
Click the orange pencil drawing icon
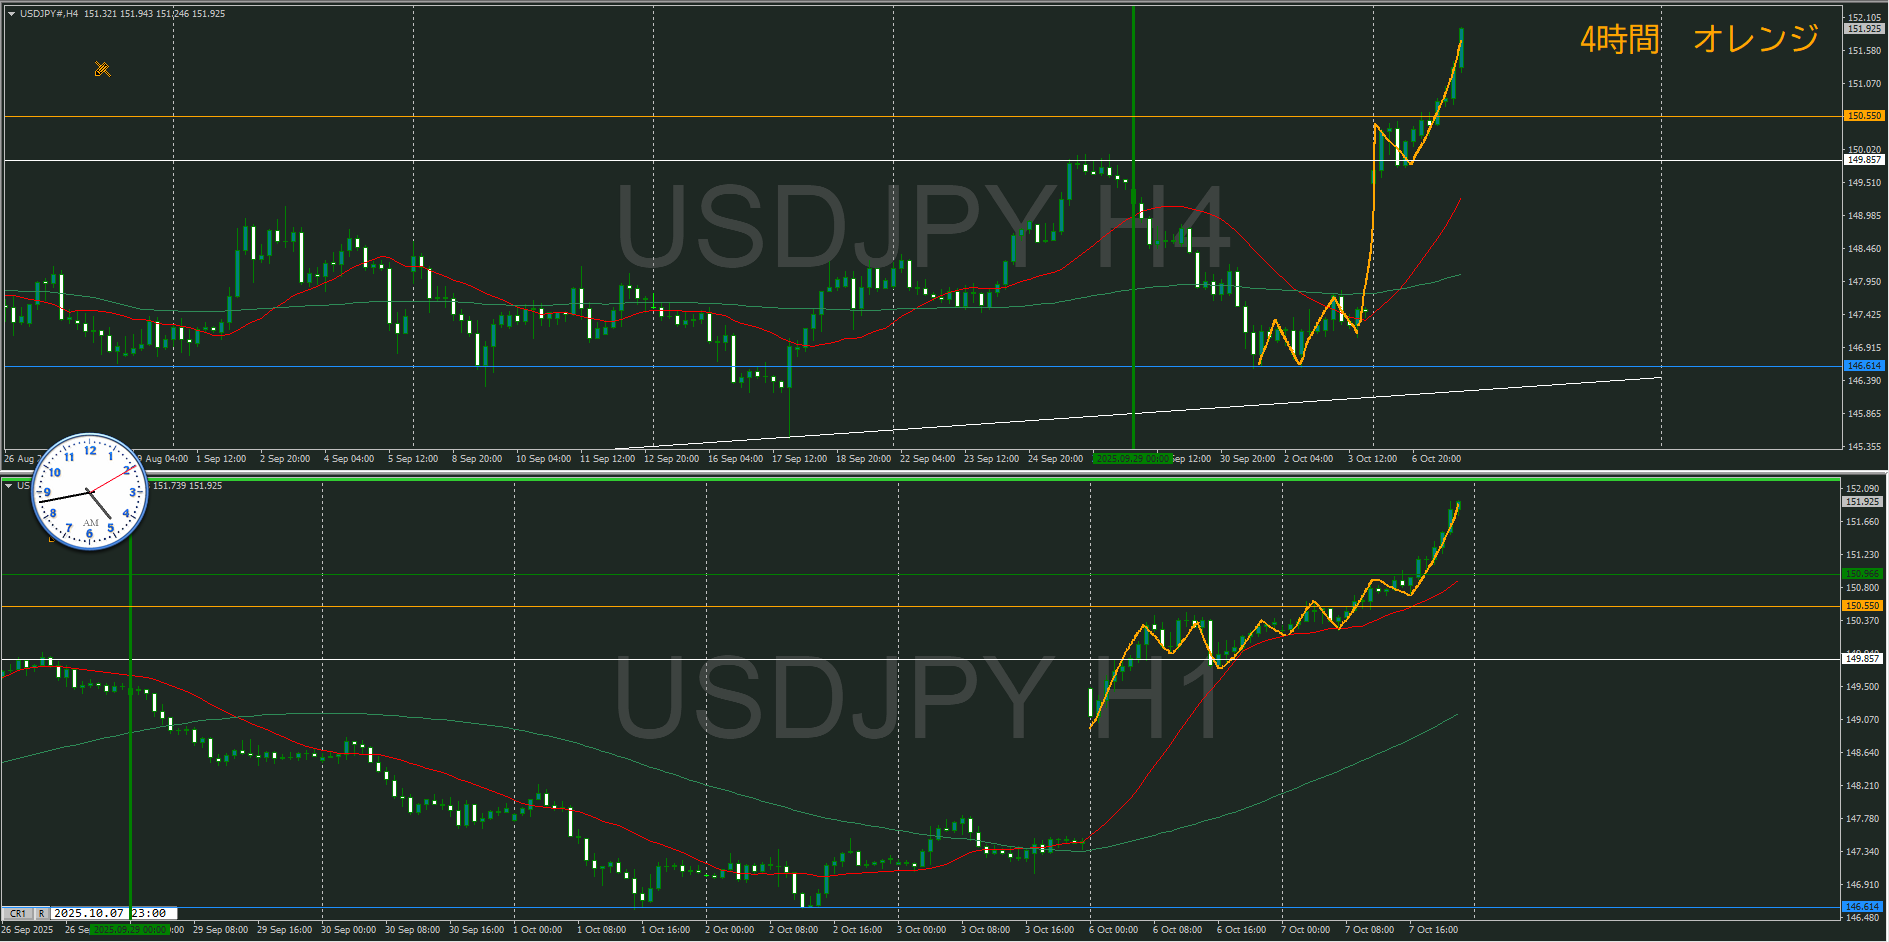tap(102, 69)
